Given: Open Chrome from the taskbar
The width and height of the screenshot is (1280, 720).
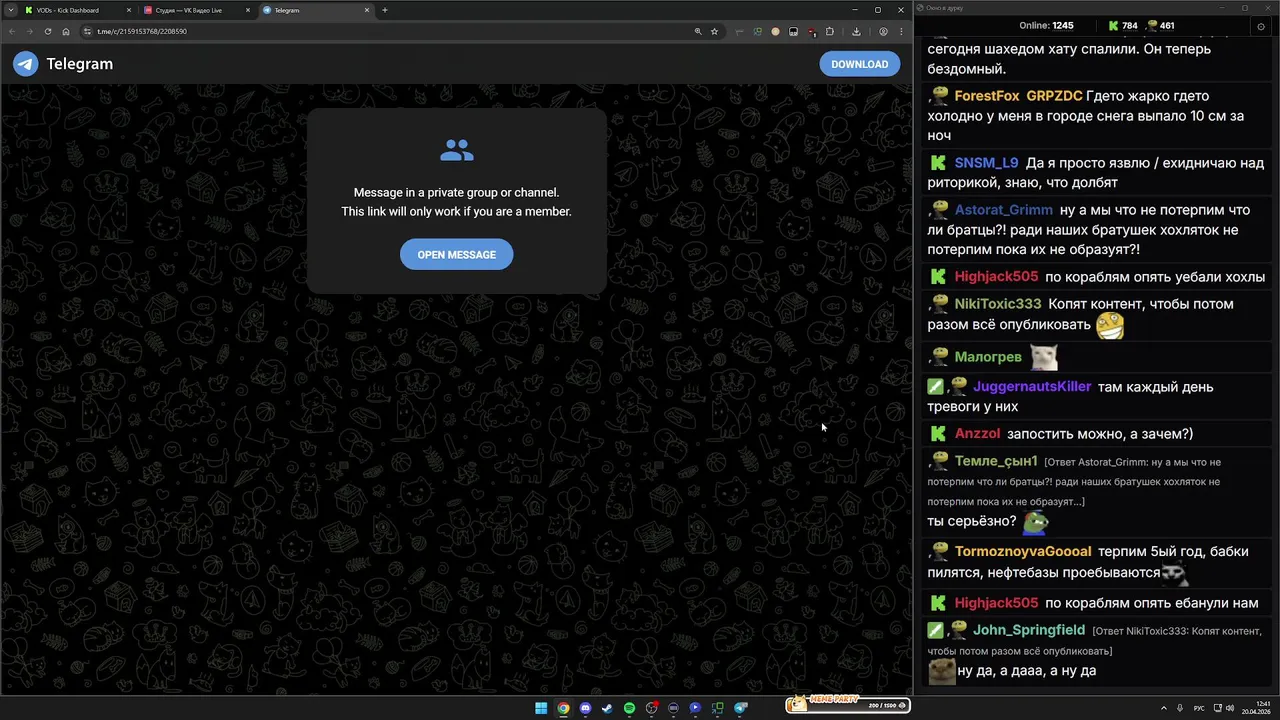Looking at the screenshot, I should pos(563,708).
